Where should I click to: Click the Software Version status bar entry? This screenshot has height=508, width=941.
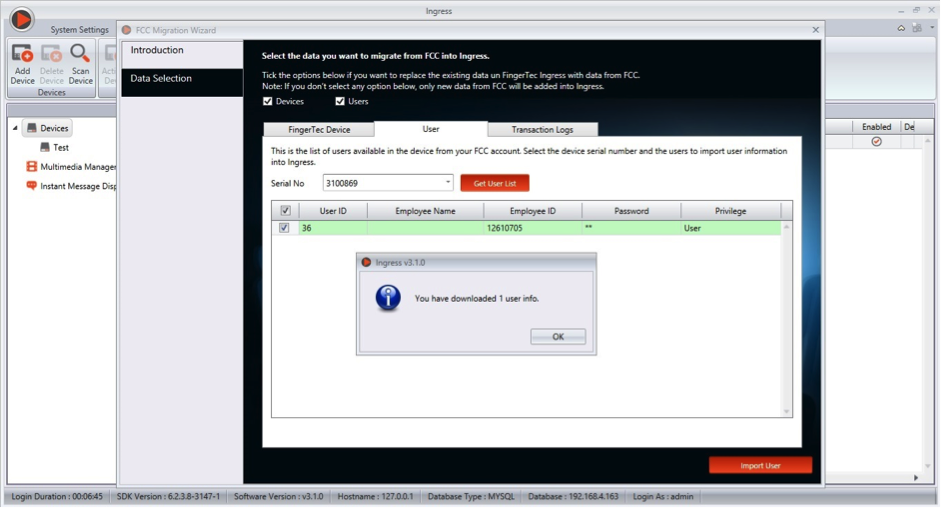pos(278,497)
